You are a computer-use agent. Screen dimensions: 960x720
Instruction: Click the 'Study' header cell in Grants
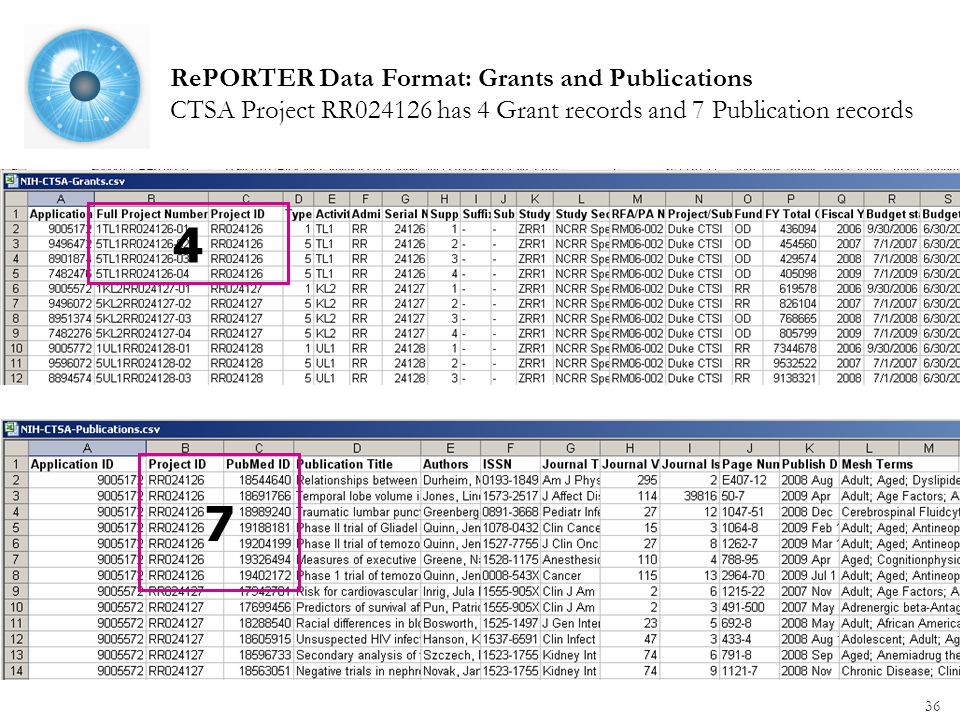534,214
